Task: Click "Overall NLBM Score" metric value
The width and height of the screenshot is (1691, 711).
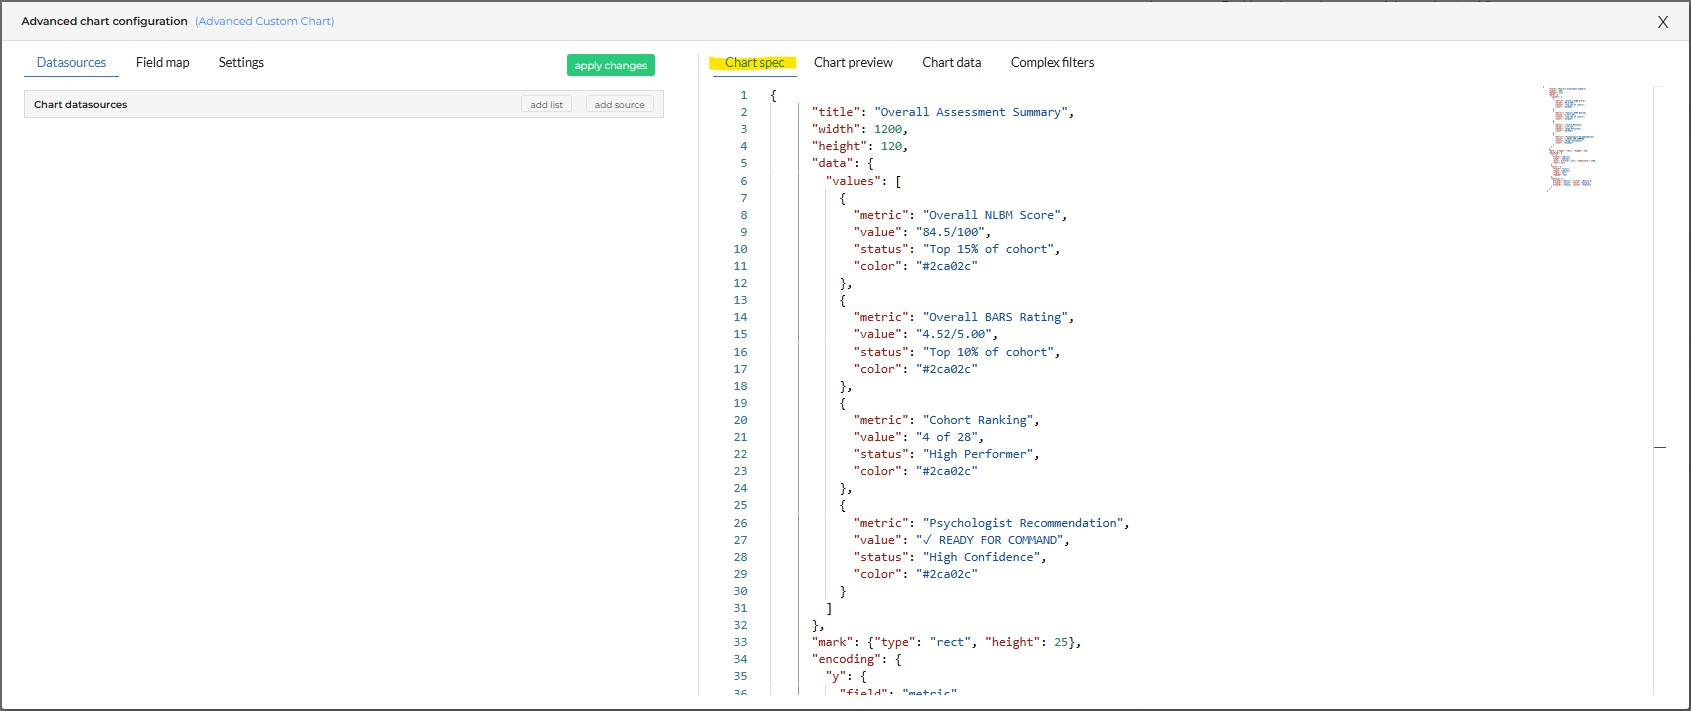Action: 991,215
